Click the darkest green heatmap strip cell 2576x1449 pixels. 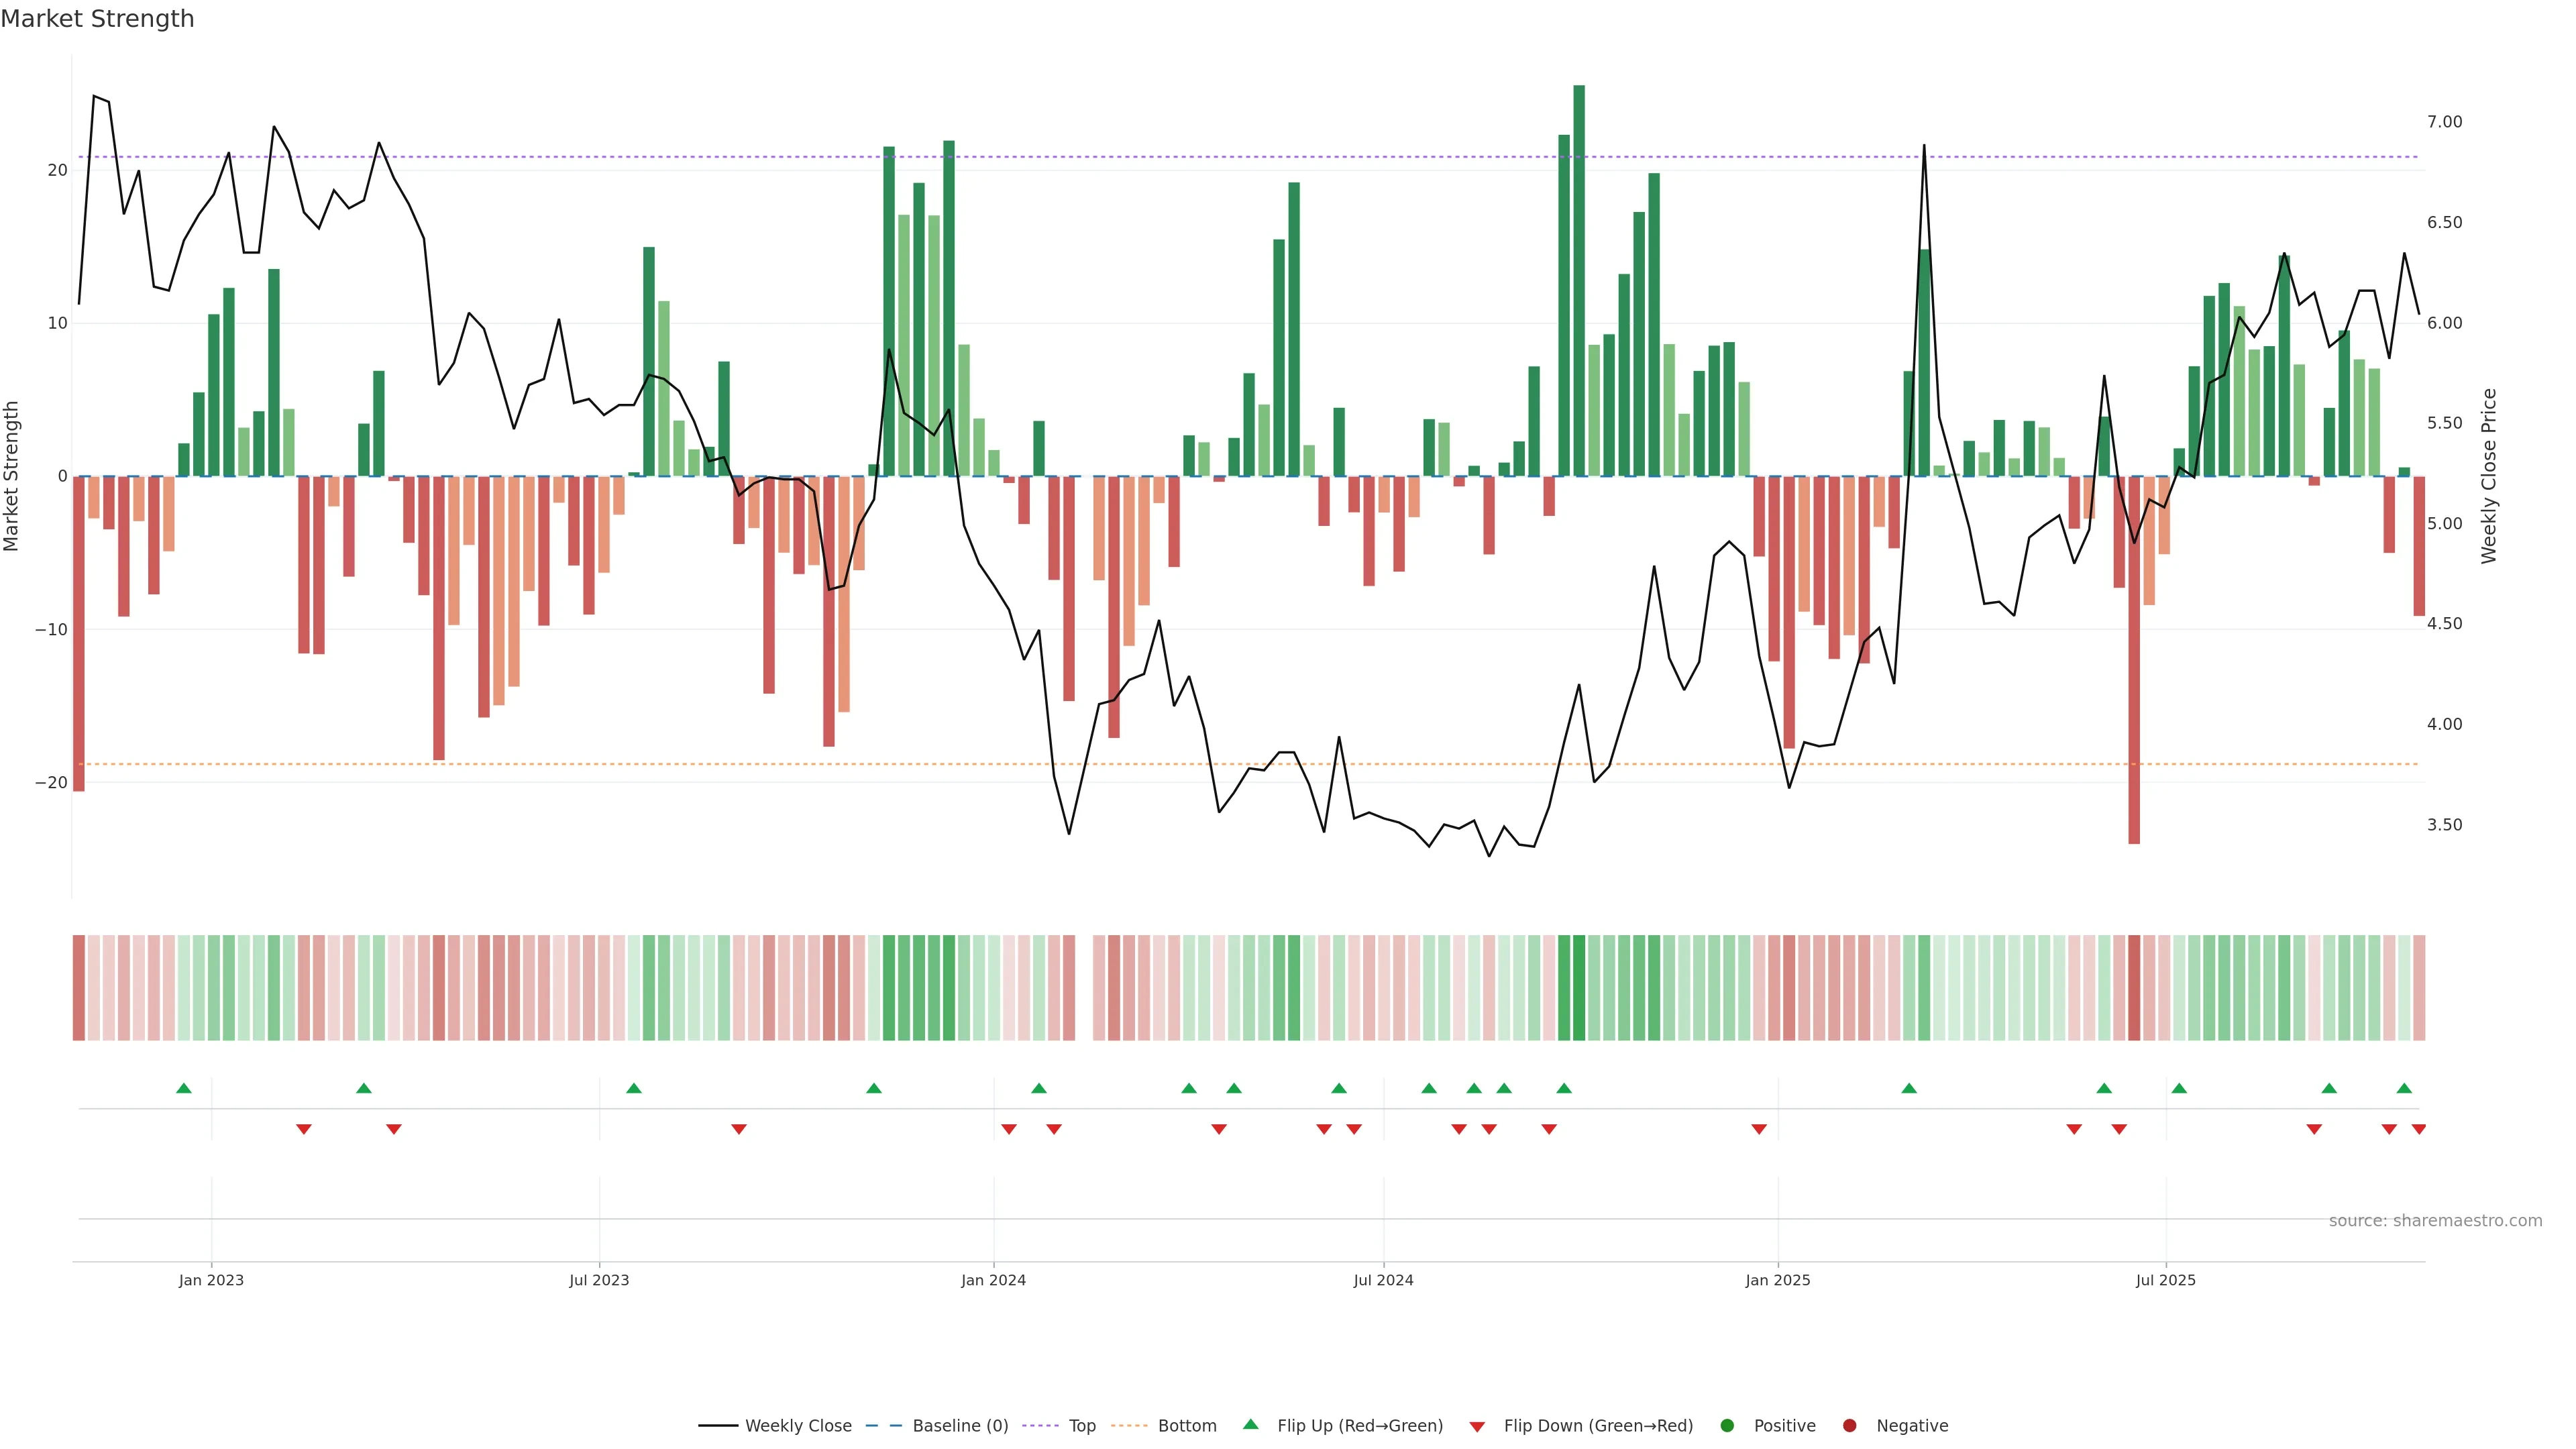coord(1579,988)
